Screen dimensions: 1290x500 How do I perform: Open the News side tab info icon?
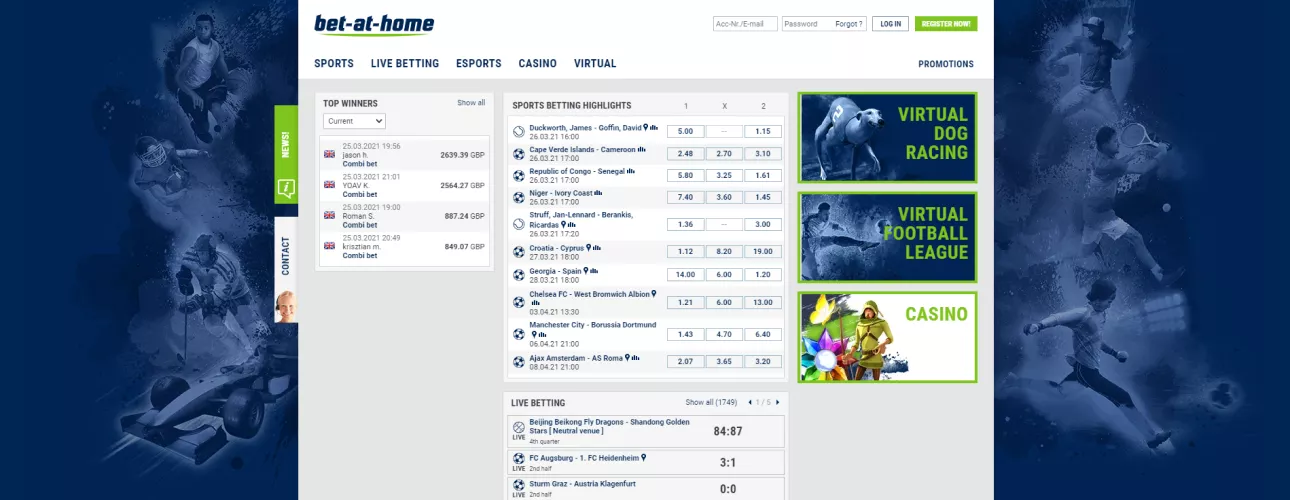[286, 188]
